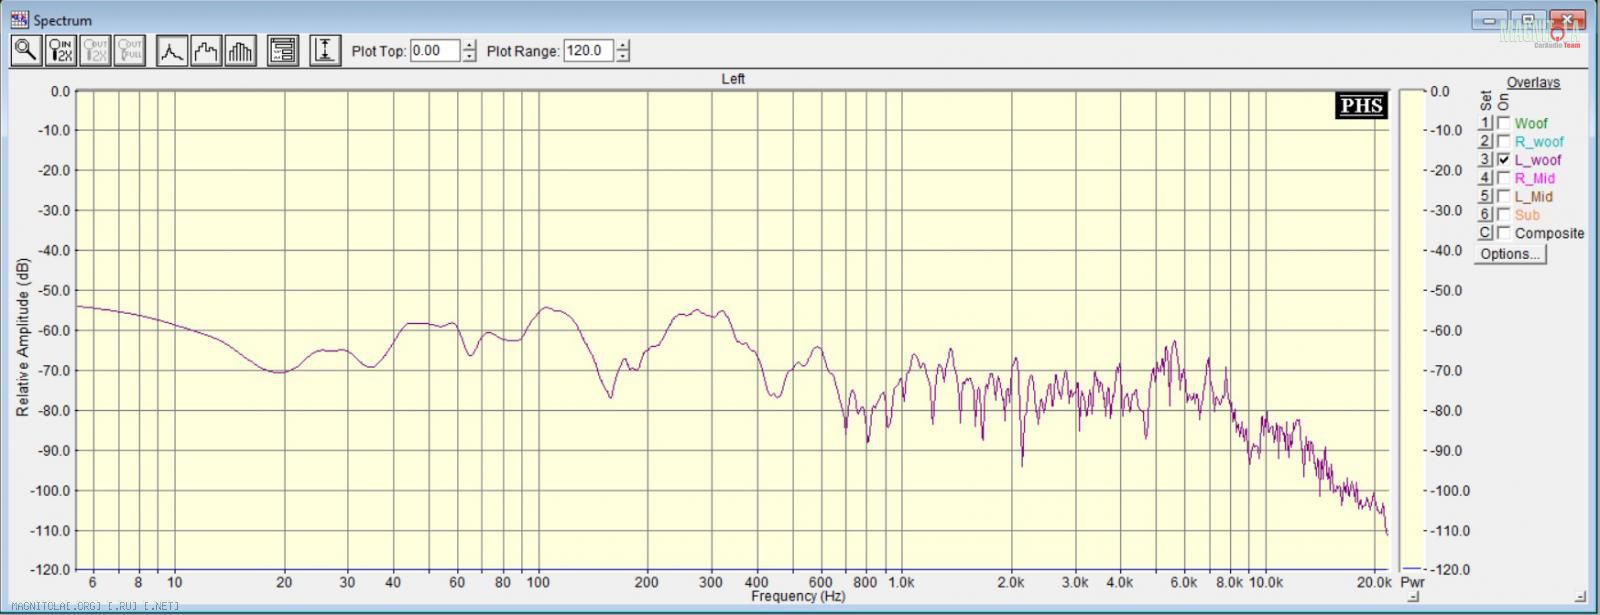Click the -60.0 left amplitude tick label
Viewport: 1600px width, 615px height.
coord(54,330)
